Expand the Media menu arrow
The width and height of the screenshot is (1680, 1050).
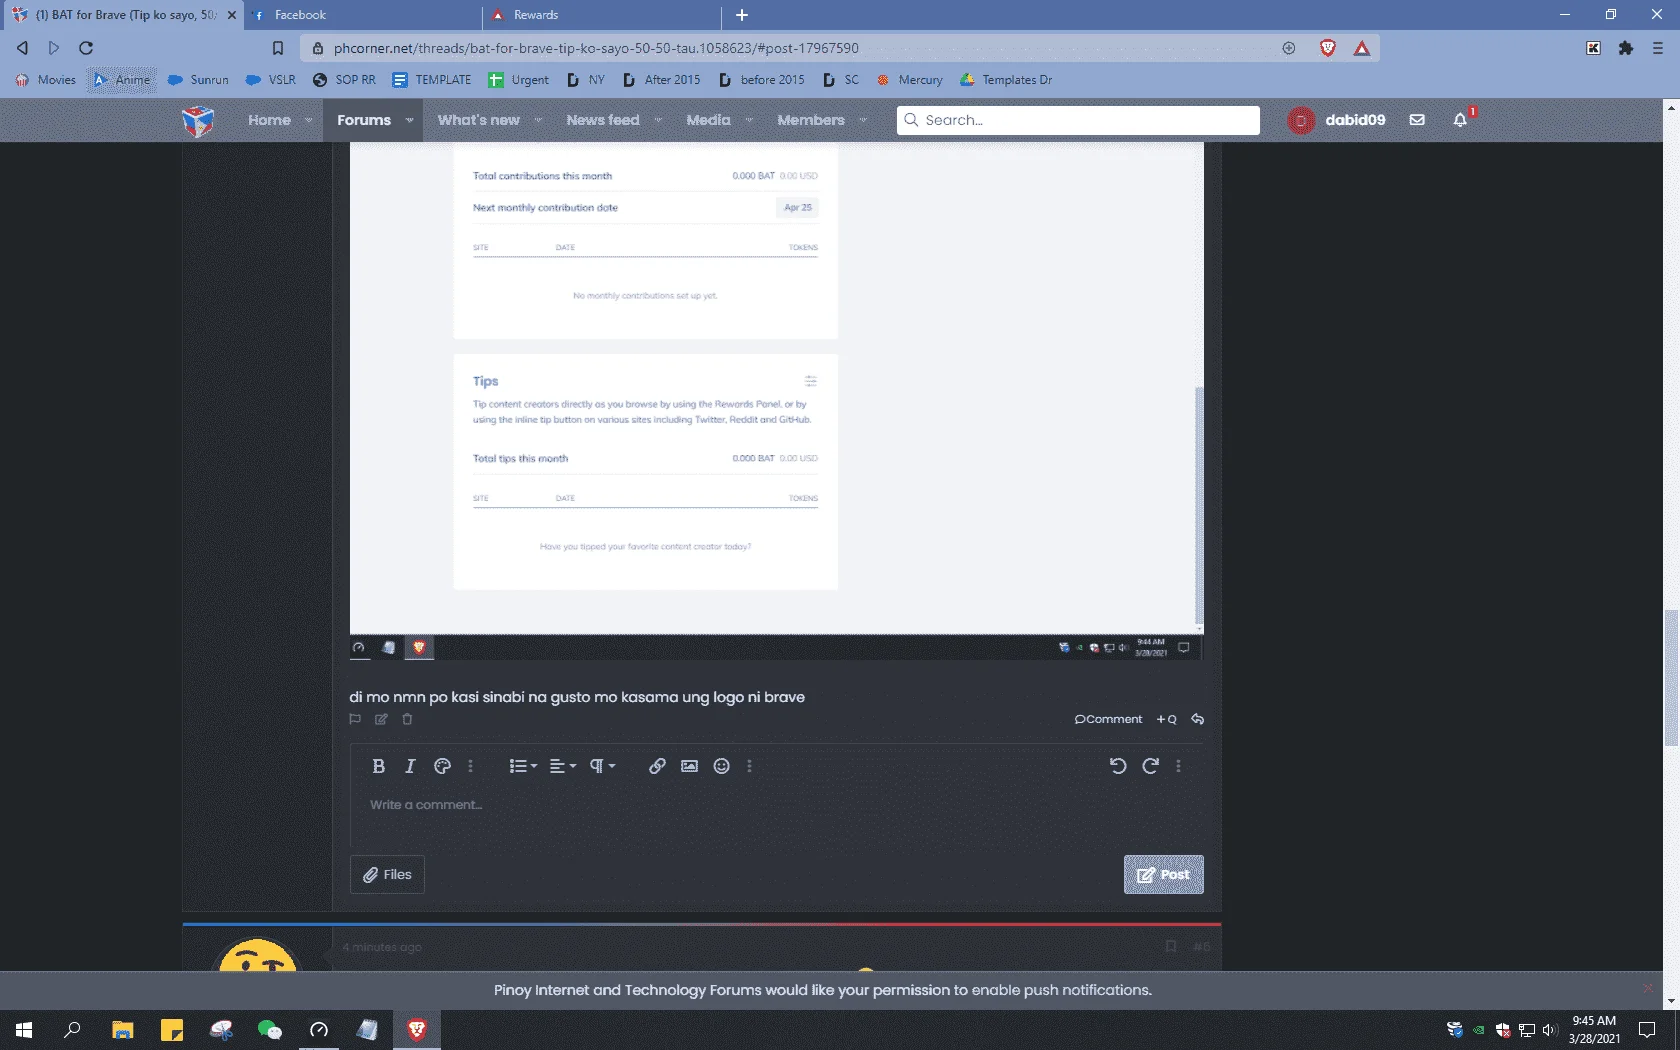point(750,120)
